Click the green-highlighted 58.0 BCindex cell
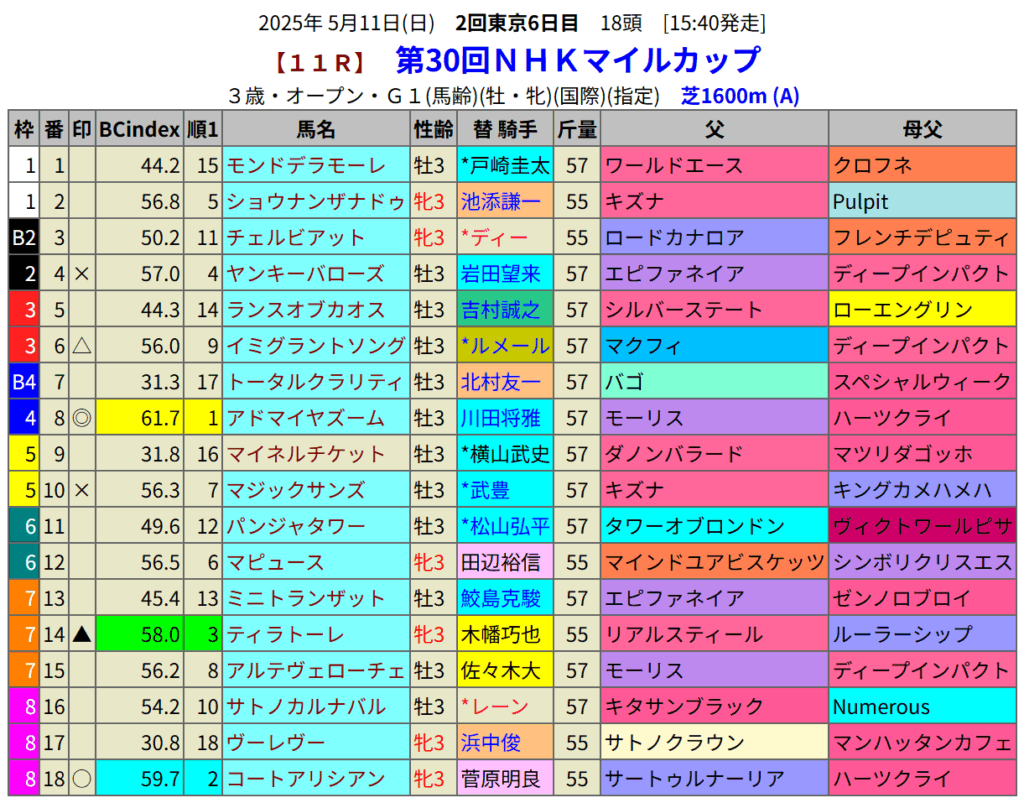Image resolution: width=1024 pixels, height=803 pixels. 140,634
